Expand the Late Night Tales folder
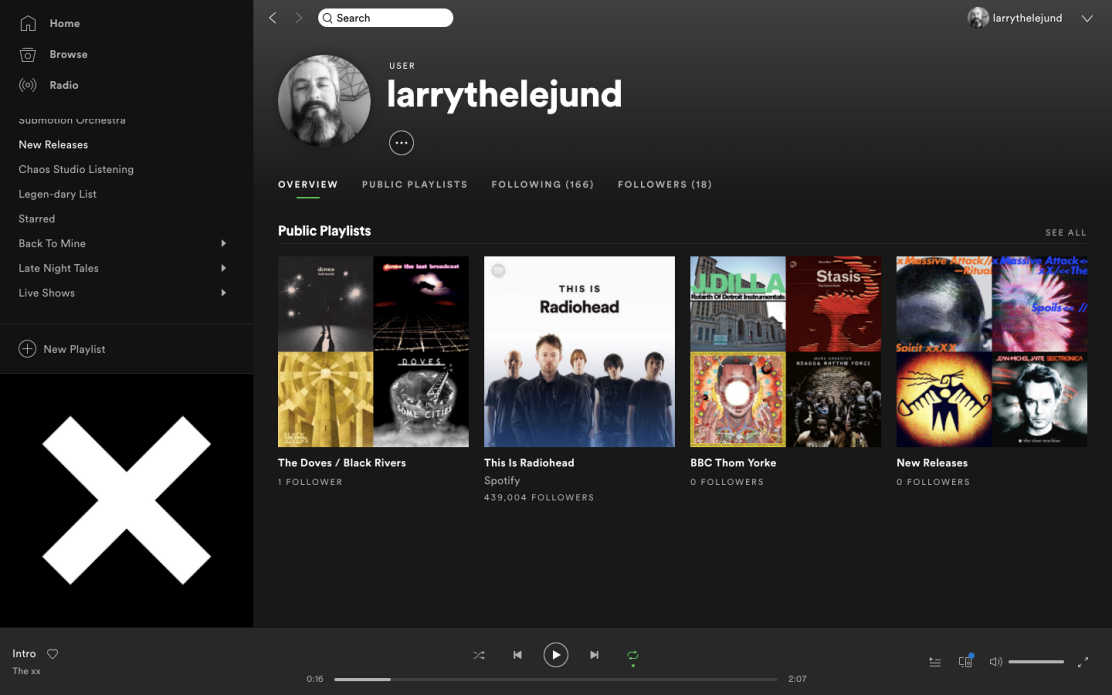Screen dimensions: 1112x695 click(x=223, y=268)
